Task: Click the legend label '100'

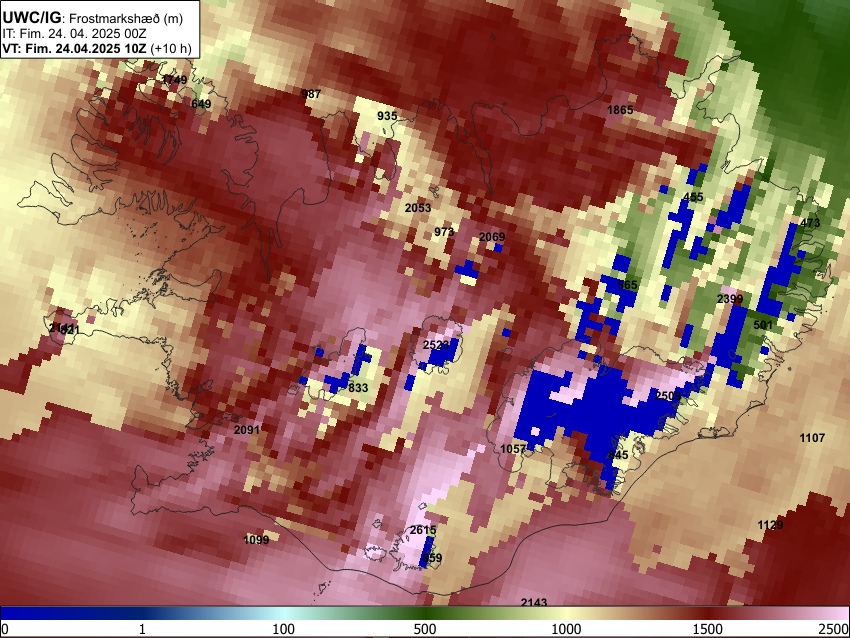Action: click(x=284, y=629)
